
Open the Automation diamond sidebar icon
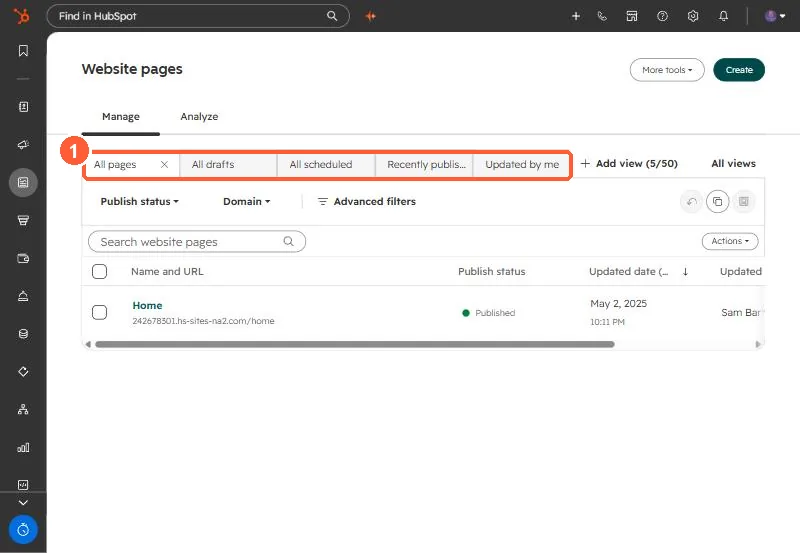(x=23, y=371)
